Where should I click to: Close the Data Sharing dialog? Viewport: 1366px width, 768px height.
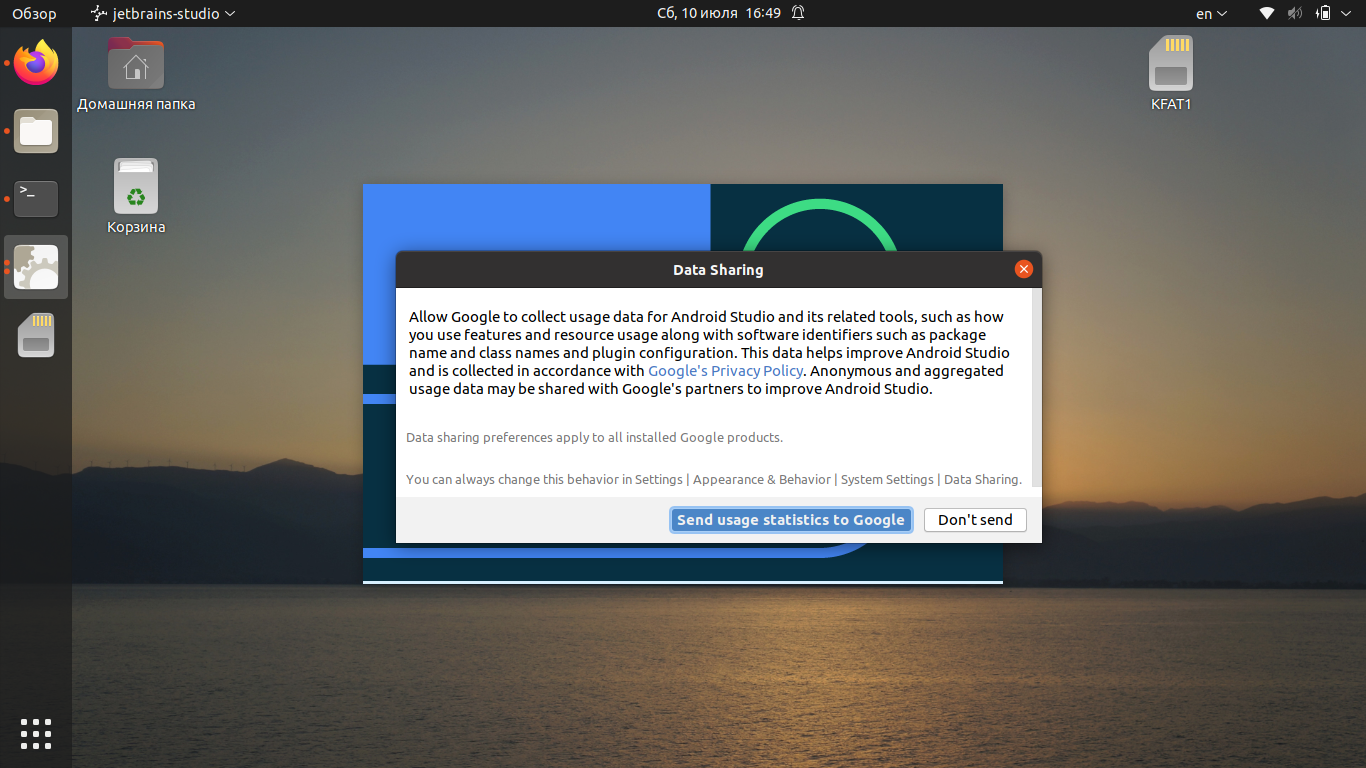[1023, 269]
